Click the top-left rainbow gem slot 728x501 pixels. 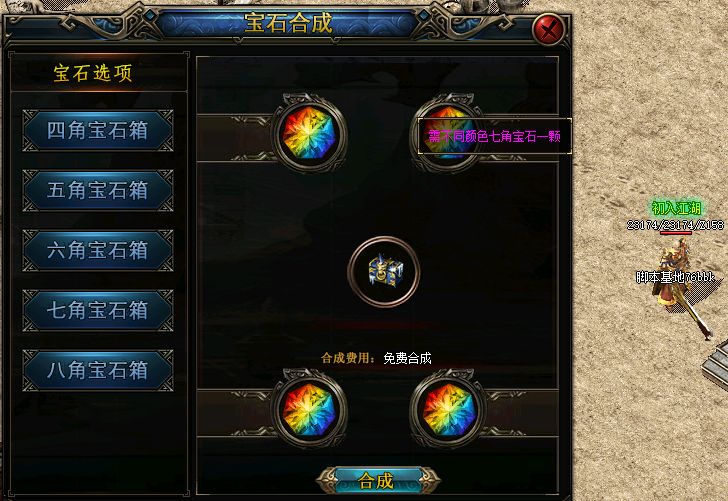309,133
